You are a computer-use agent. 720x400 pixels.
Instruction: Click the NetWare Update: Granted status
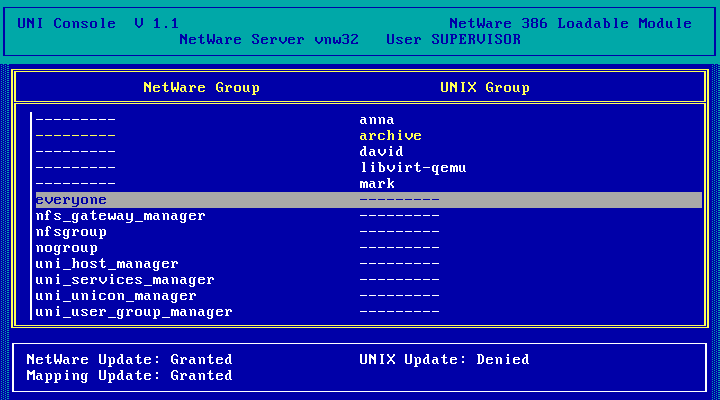[x=129, y=359]
